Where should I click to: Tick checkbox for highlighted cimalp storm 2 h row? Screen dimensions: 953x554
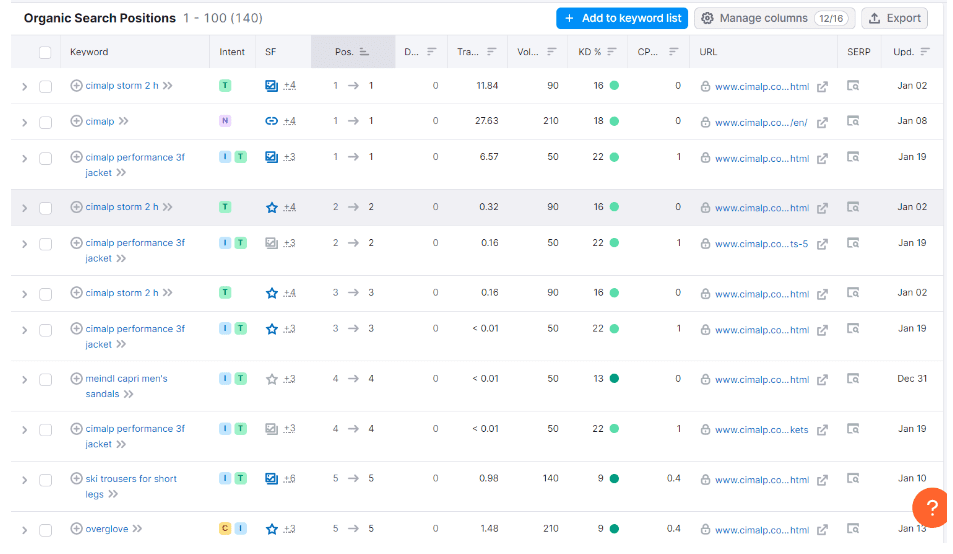[45, 208]
